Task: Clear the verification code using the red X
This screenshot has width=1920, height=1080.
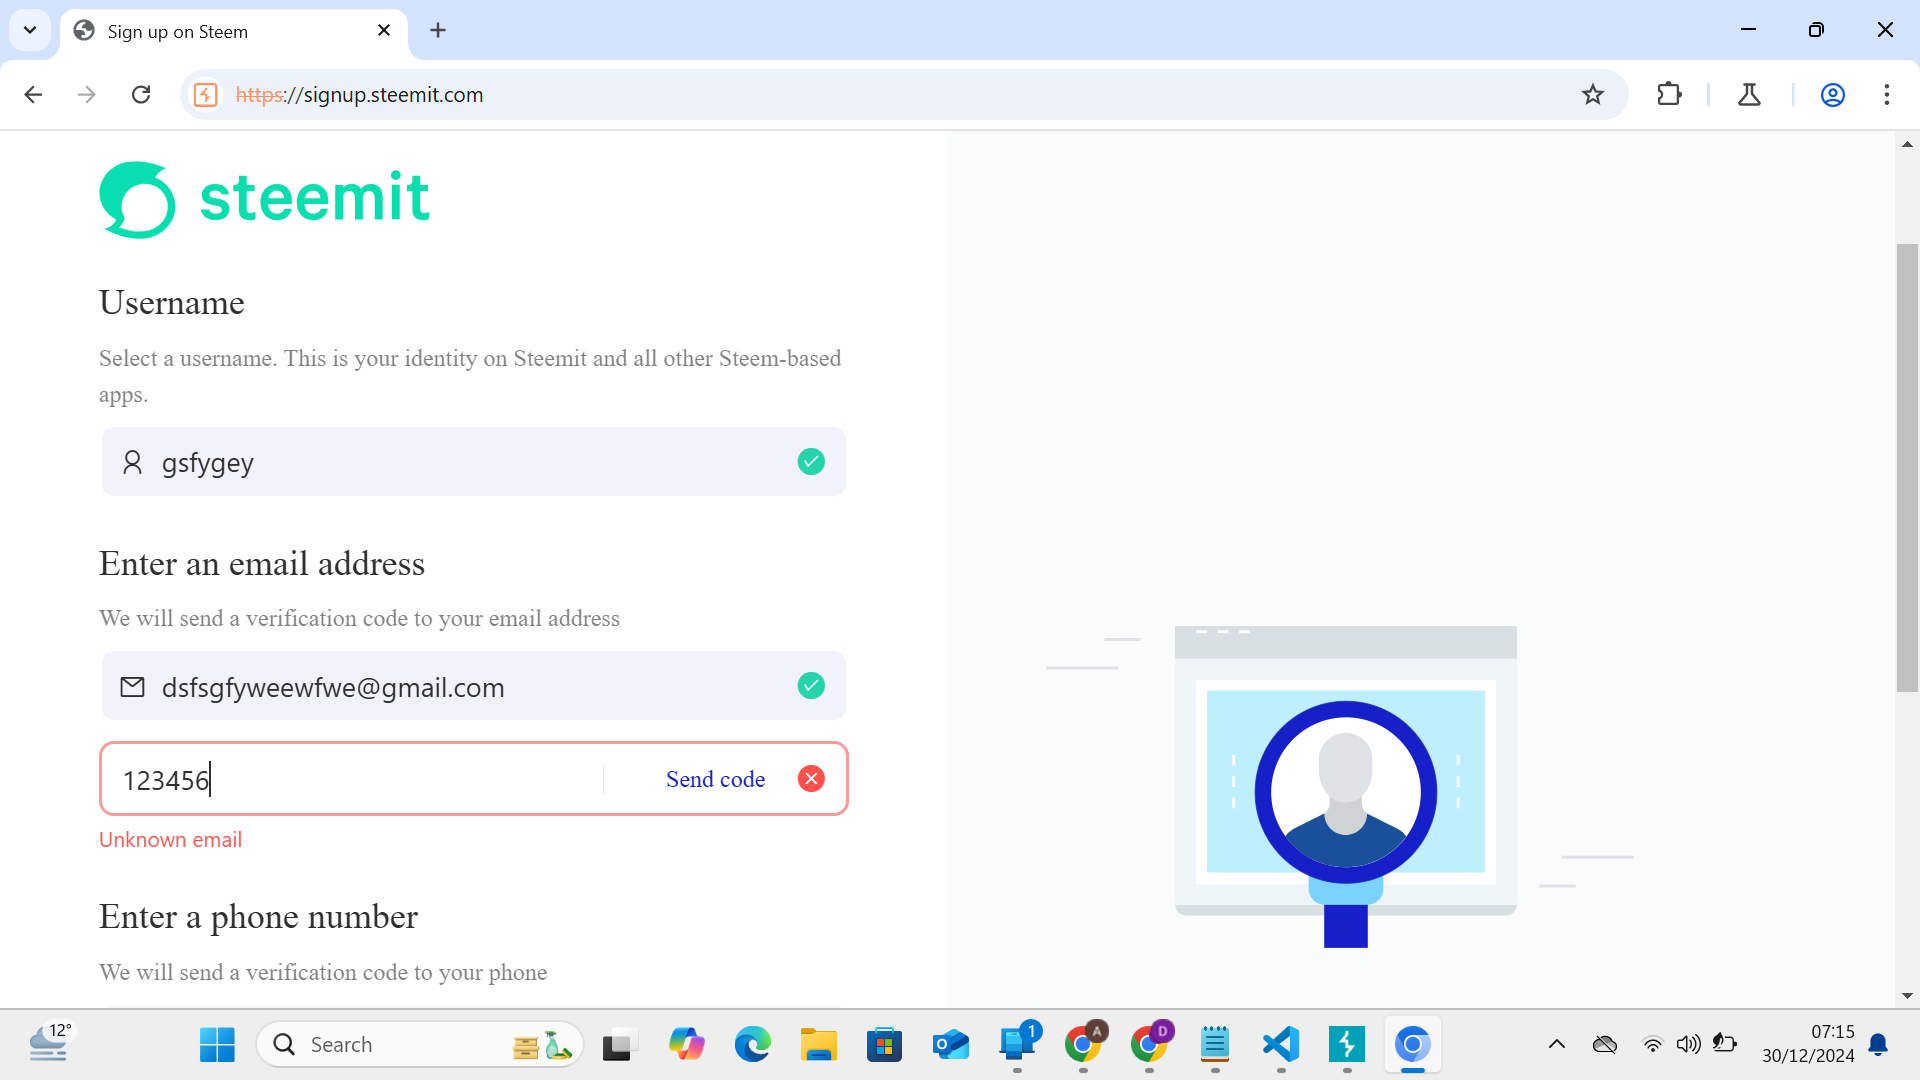Action: point(811,778)
